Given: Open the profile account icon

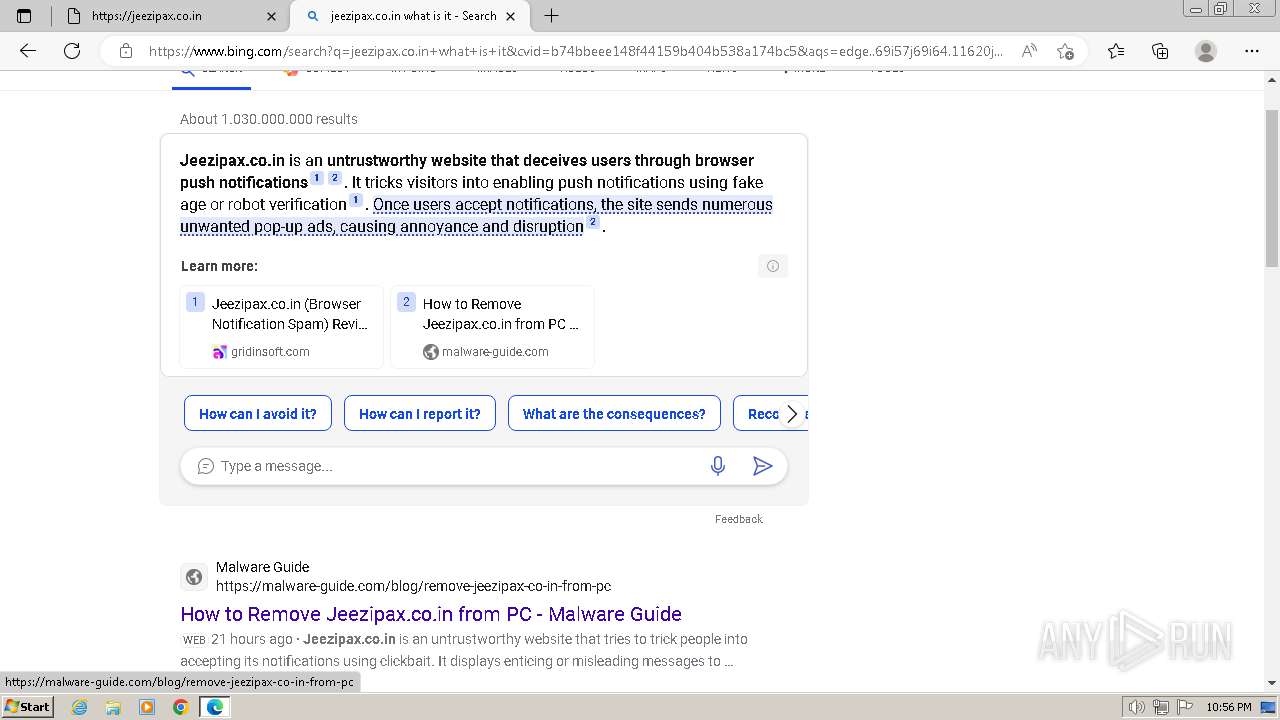Looking at the screenshot, I should pos(1206,51).
